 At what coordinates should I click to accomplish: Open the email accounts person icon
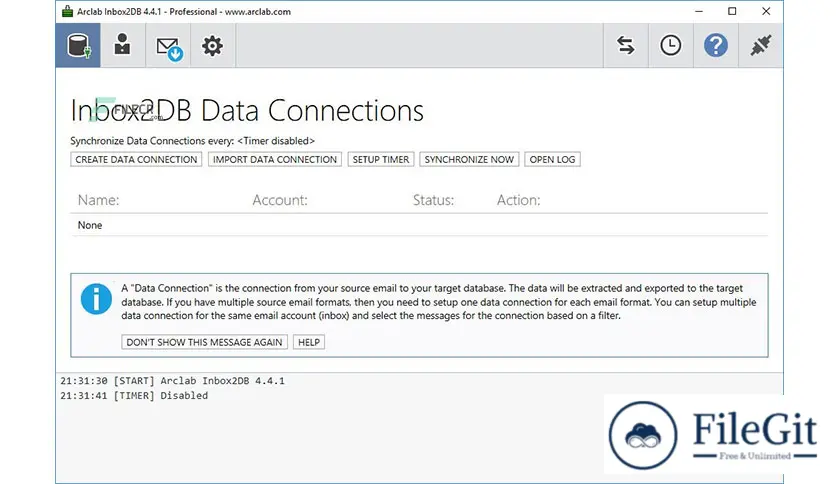point(123,45)
